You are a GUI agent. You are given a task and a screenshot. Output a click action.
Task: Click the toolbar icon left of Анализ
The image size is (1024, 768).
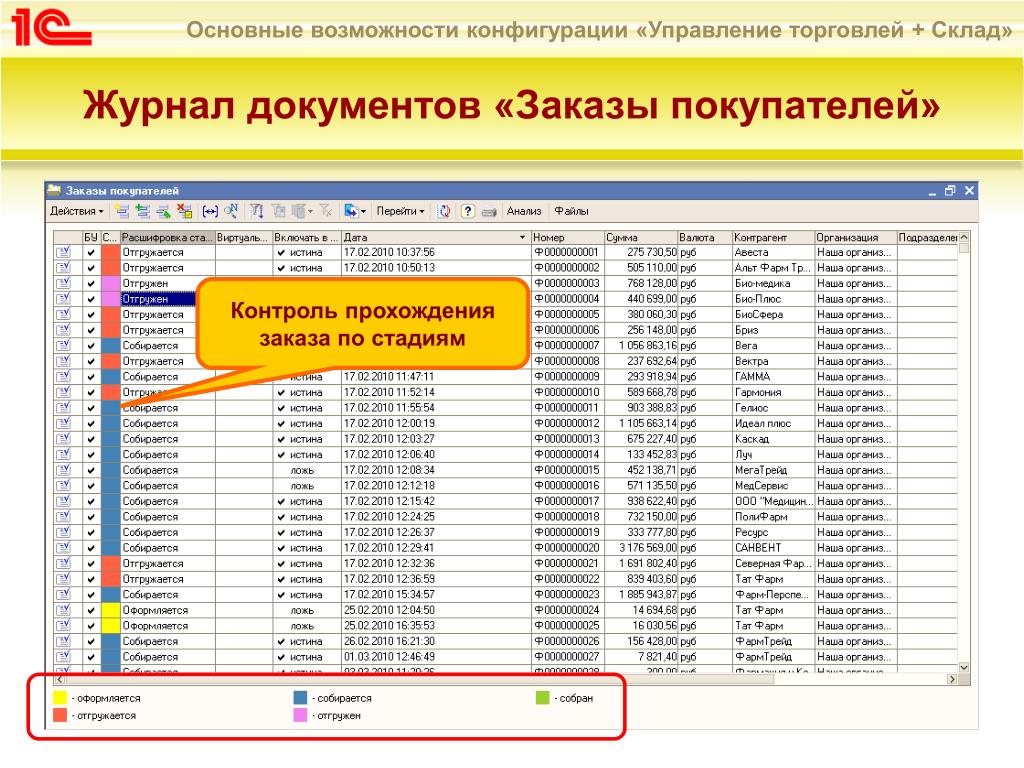489,212
